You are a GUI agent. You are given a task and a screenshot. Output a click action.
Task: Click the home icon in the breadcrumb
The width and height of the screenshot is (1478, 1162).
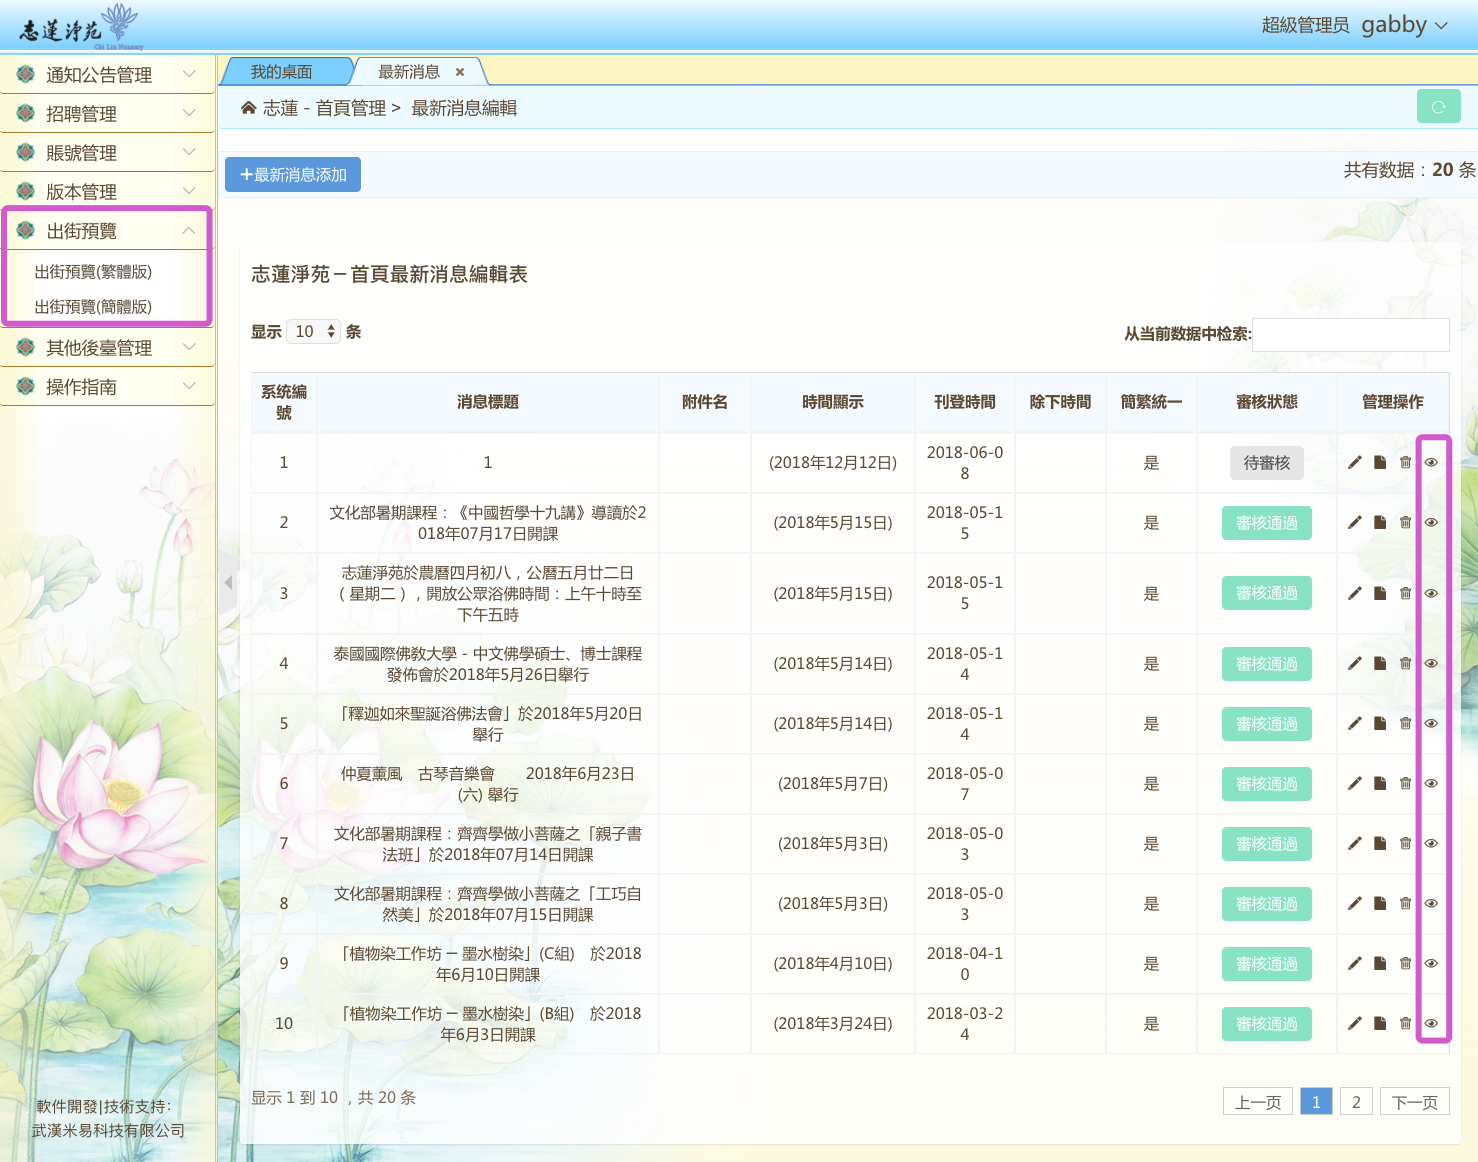(249, 108)
